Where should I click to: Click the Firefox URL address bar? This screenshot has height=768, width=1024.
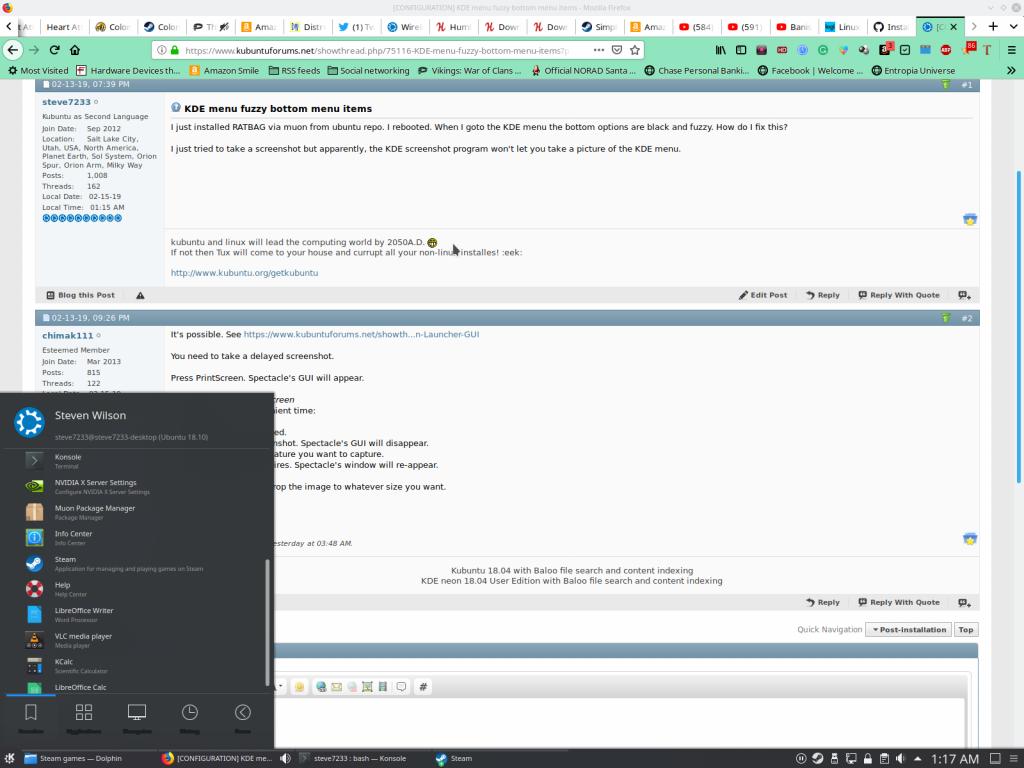[x=380, y=49]
